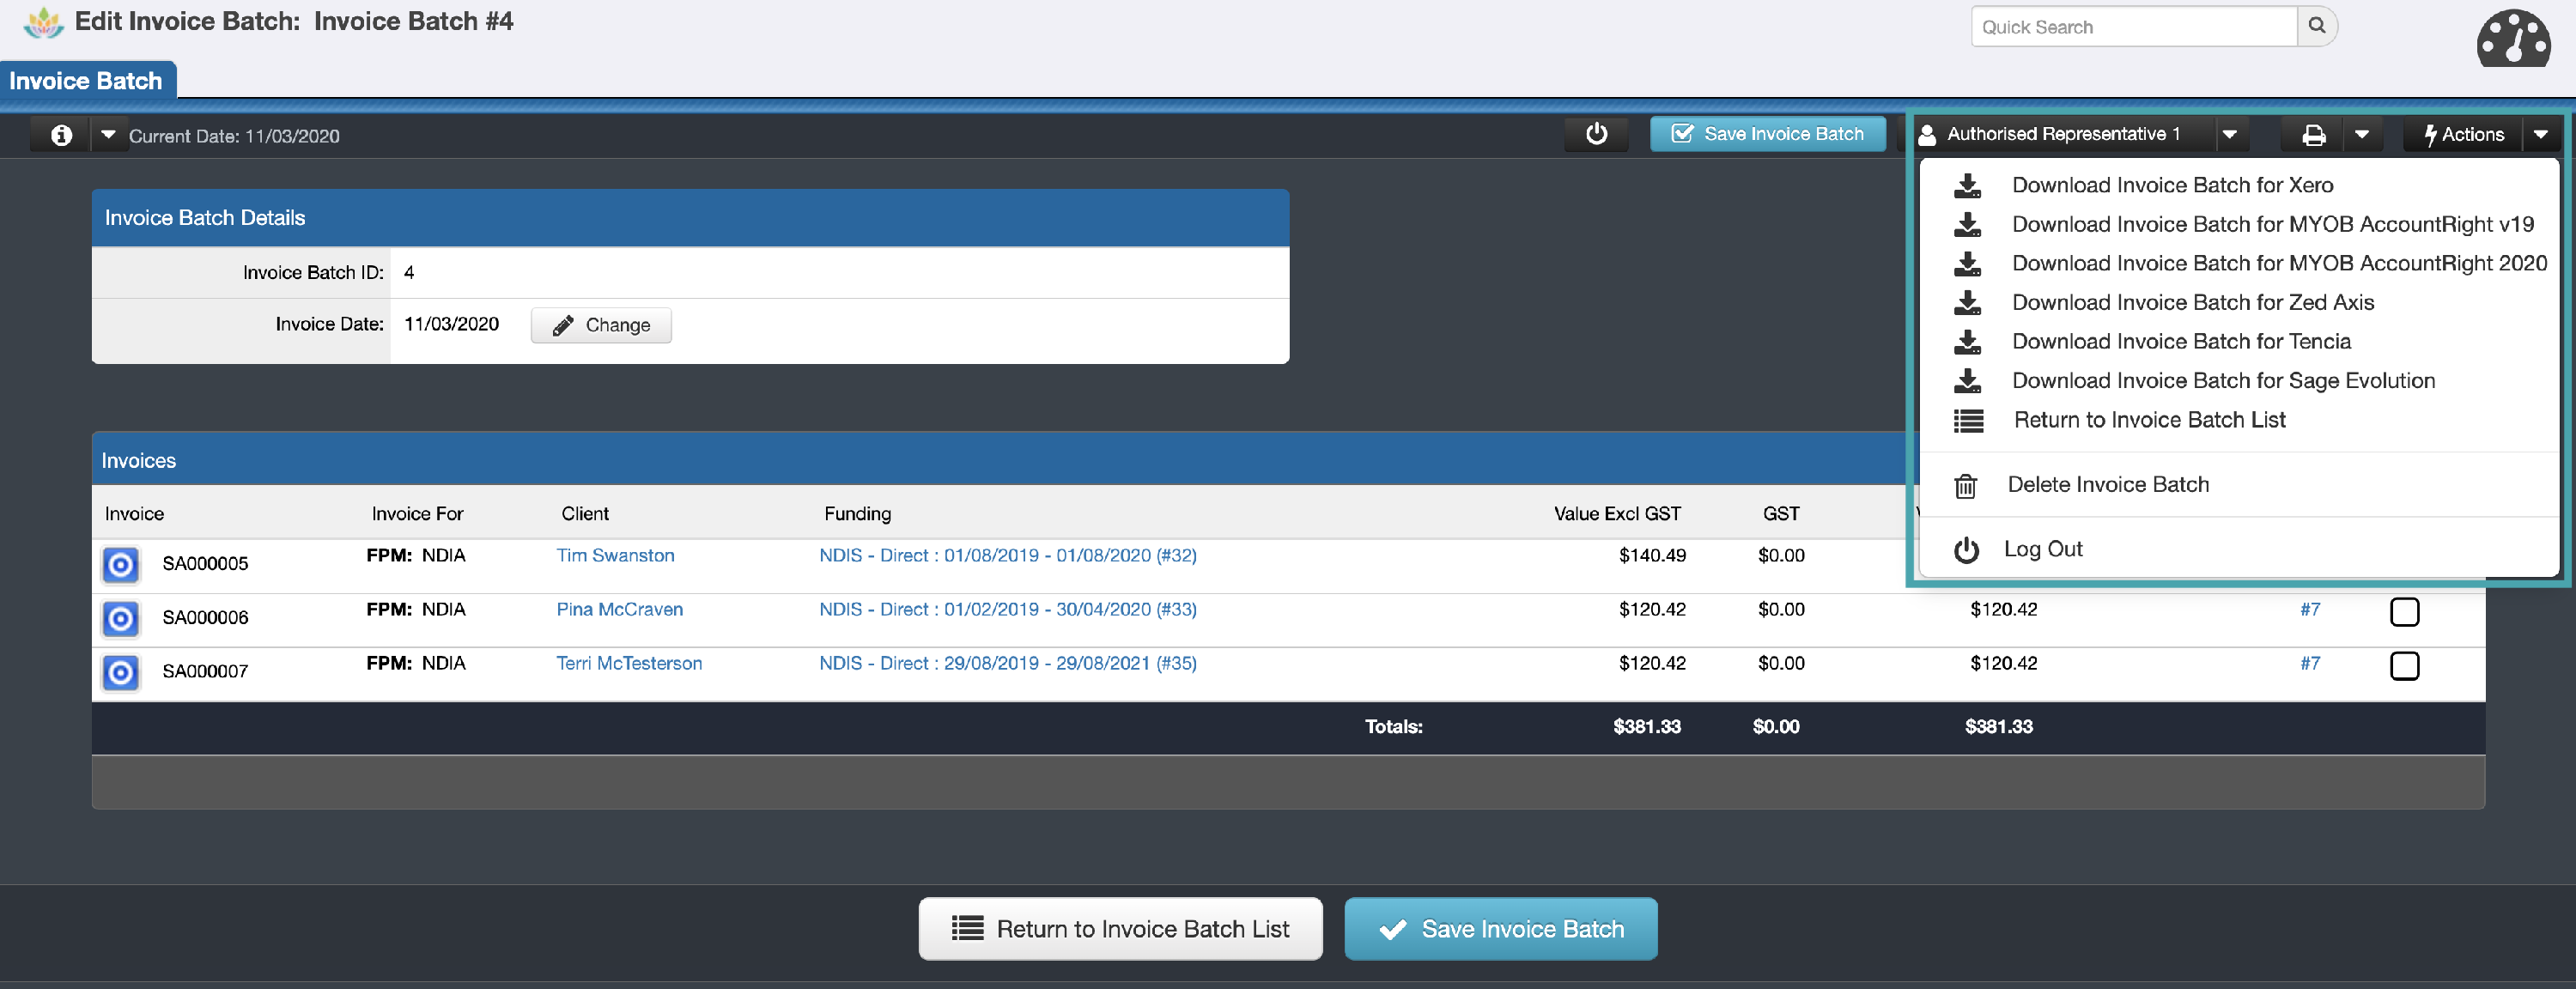Select the download icon beside Xero option
Viewport: 2576px width, 989px height.
click(x=1967, y=185)
